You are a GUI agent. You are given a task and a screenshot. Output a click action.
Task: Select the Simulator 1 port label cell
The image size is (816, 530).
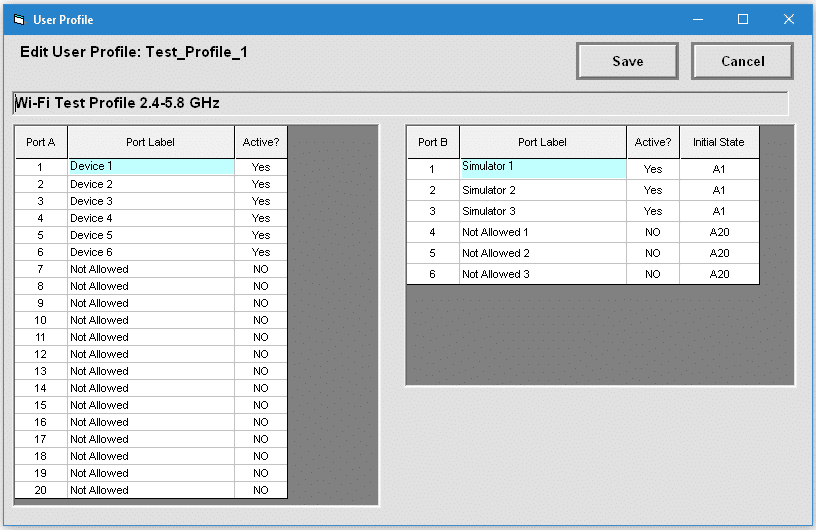[543, 168]
